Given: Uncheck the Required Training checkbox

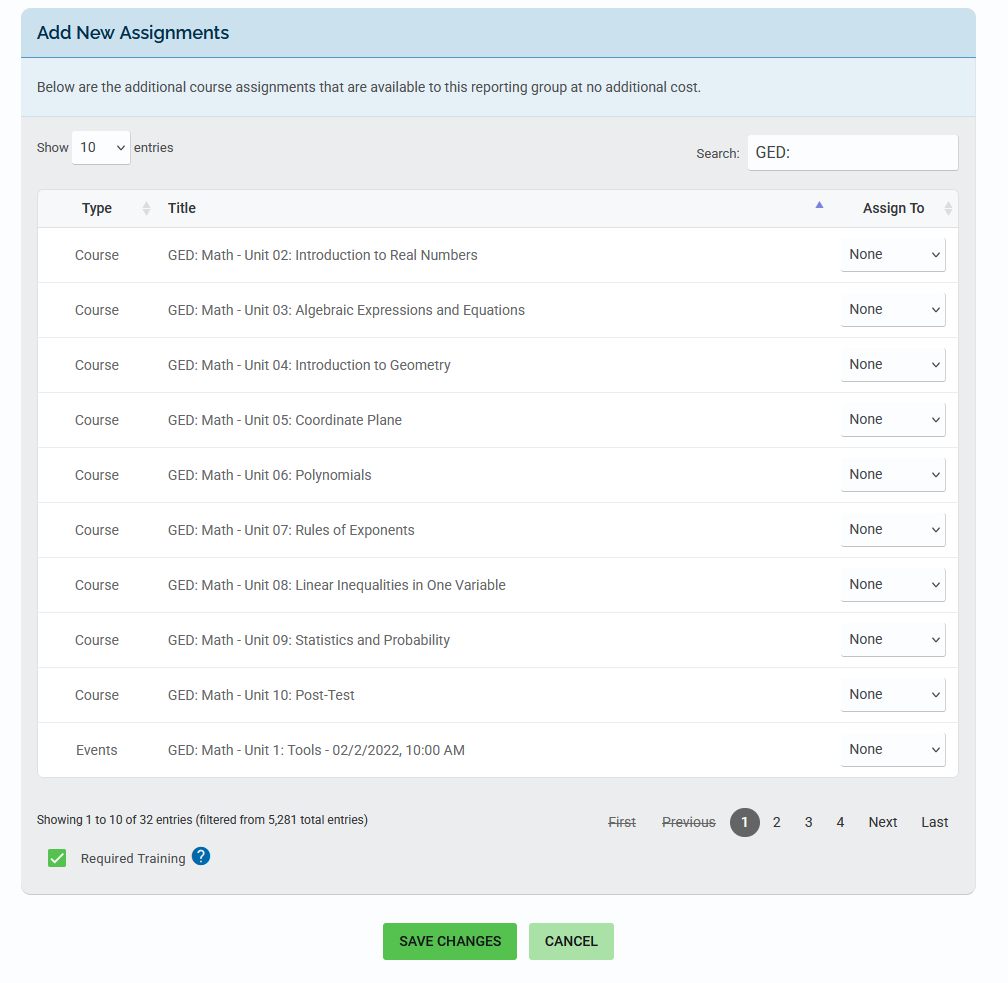Looking at the screenshot, I should coord(57,858).
